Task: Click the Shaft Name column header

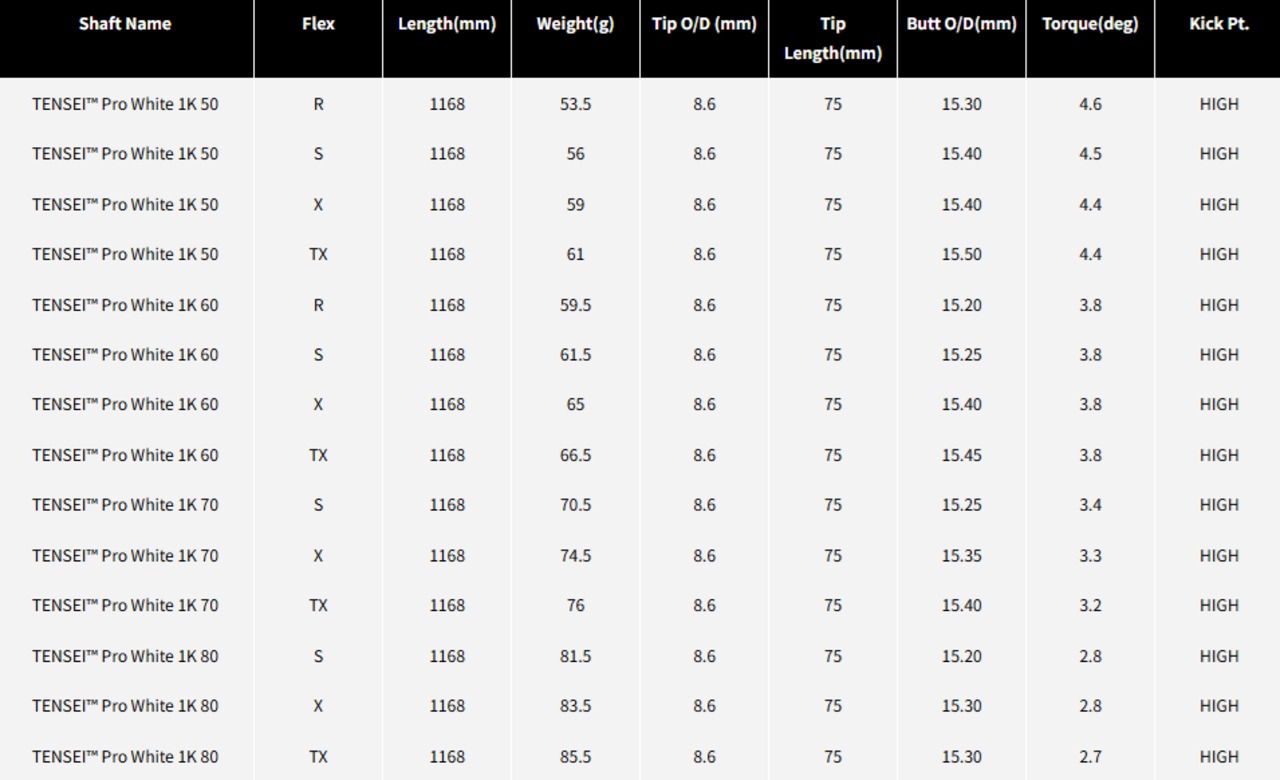Action: 125,24
